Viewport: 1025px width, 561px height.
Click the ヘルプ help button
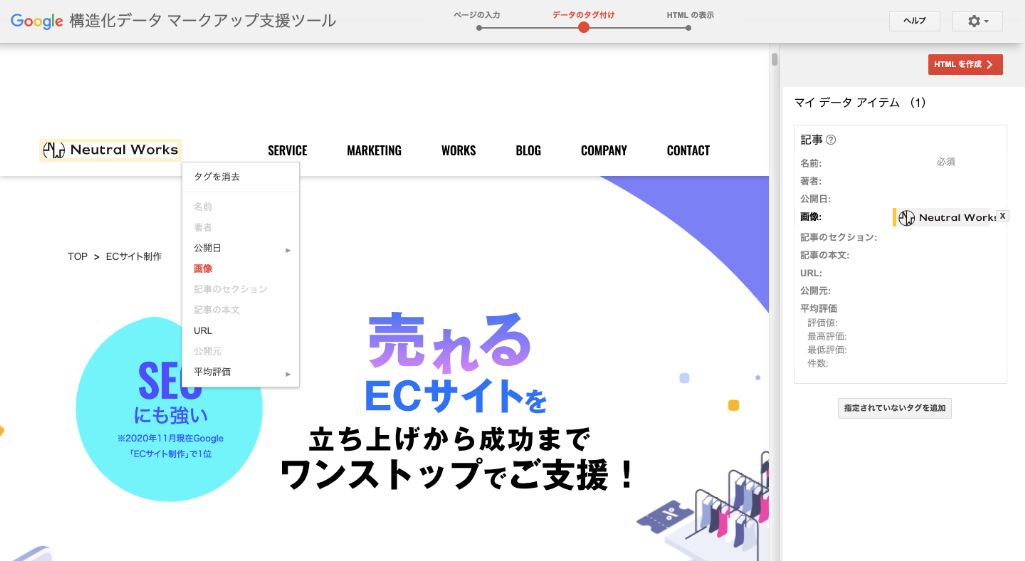pos(914,21)
